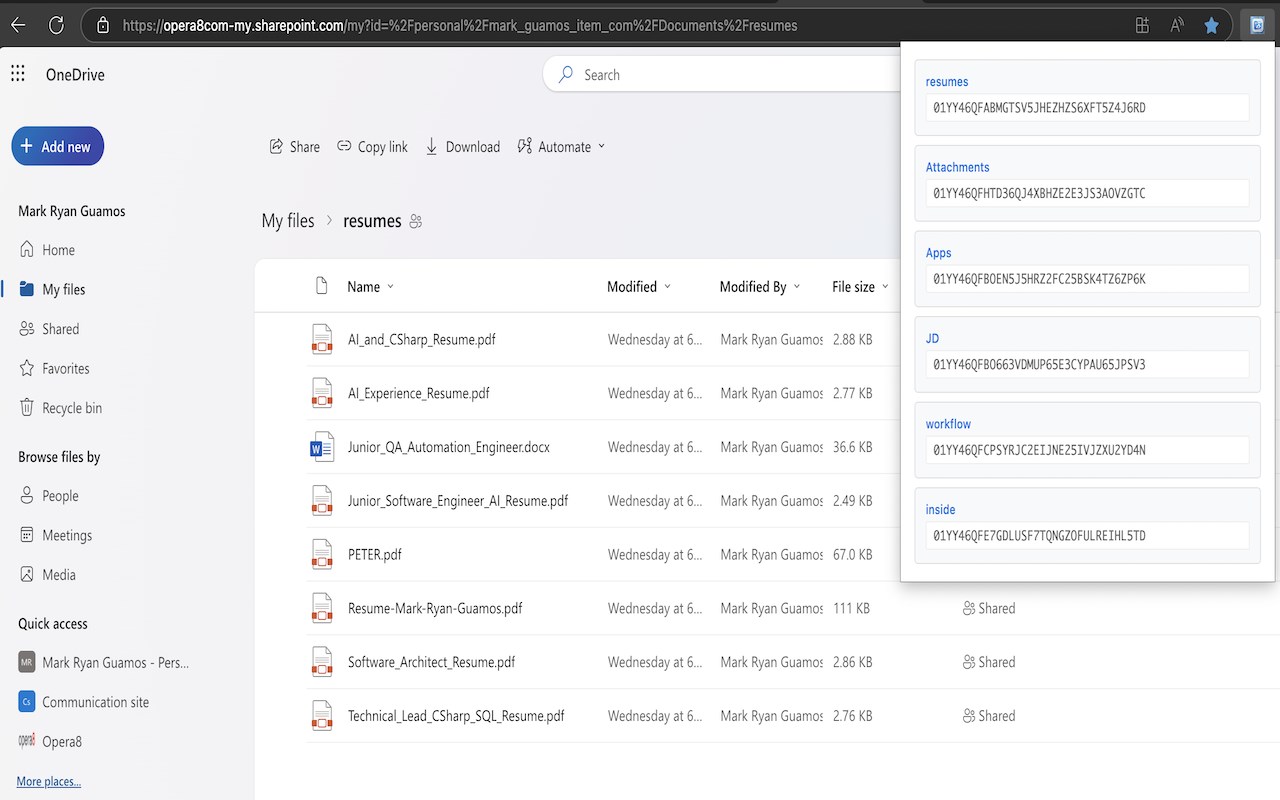Click the PDF icon for PETER.pdf
The height and width of the screenshot is (800, 1280).
coord(321,555)
